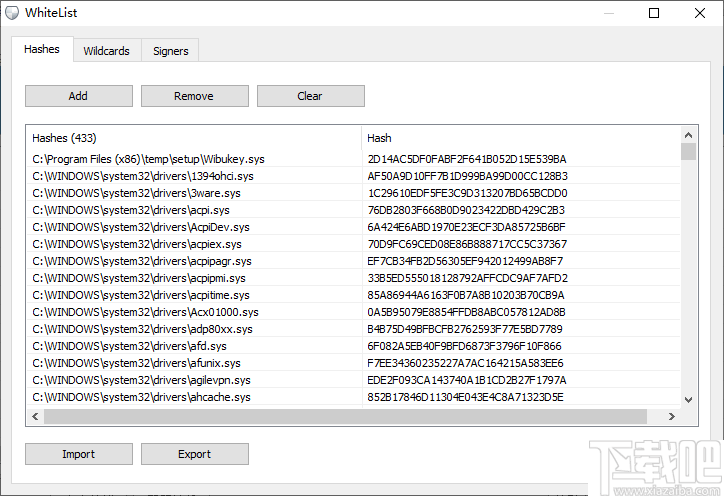
Task: Sort by the Hash column header
Action: [521, 138]
